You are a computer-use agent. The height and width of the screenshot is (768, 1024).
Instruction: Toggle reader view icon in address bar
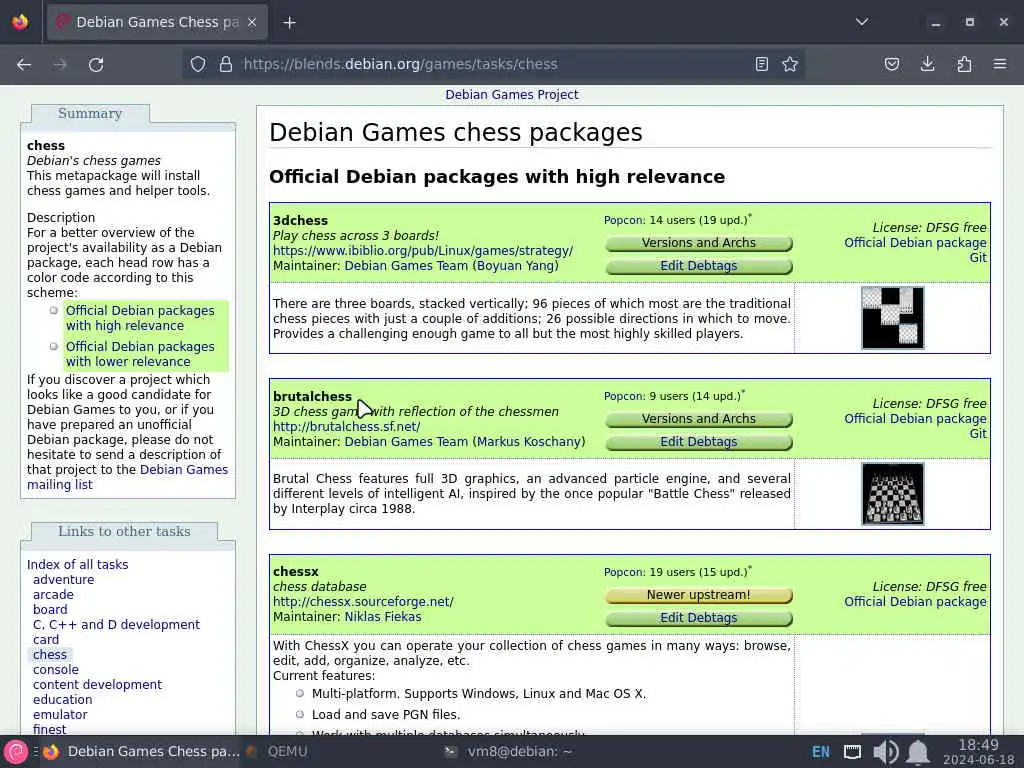pyautogui.click(x=761, y=64)
